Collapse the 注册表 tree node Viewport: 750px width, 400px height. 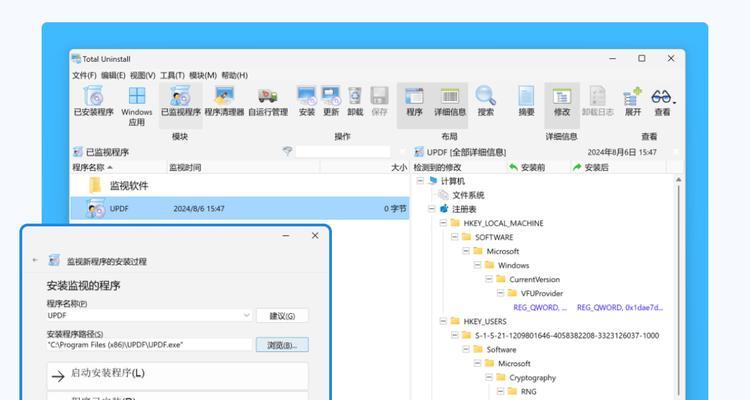(x=431, y=209)
